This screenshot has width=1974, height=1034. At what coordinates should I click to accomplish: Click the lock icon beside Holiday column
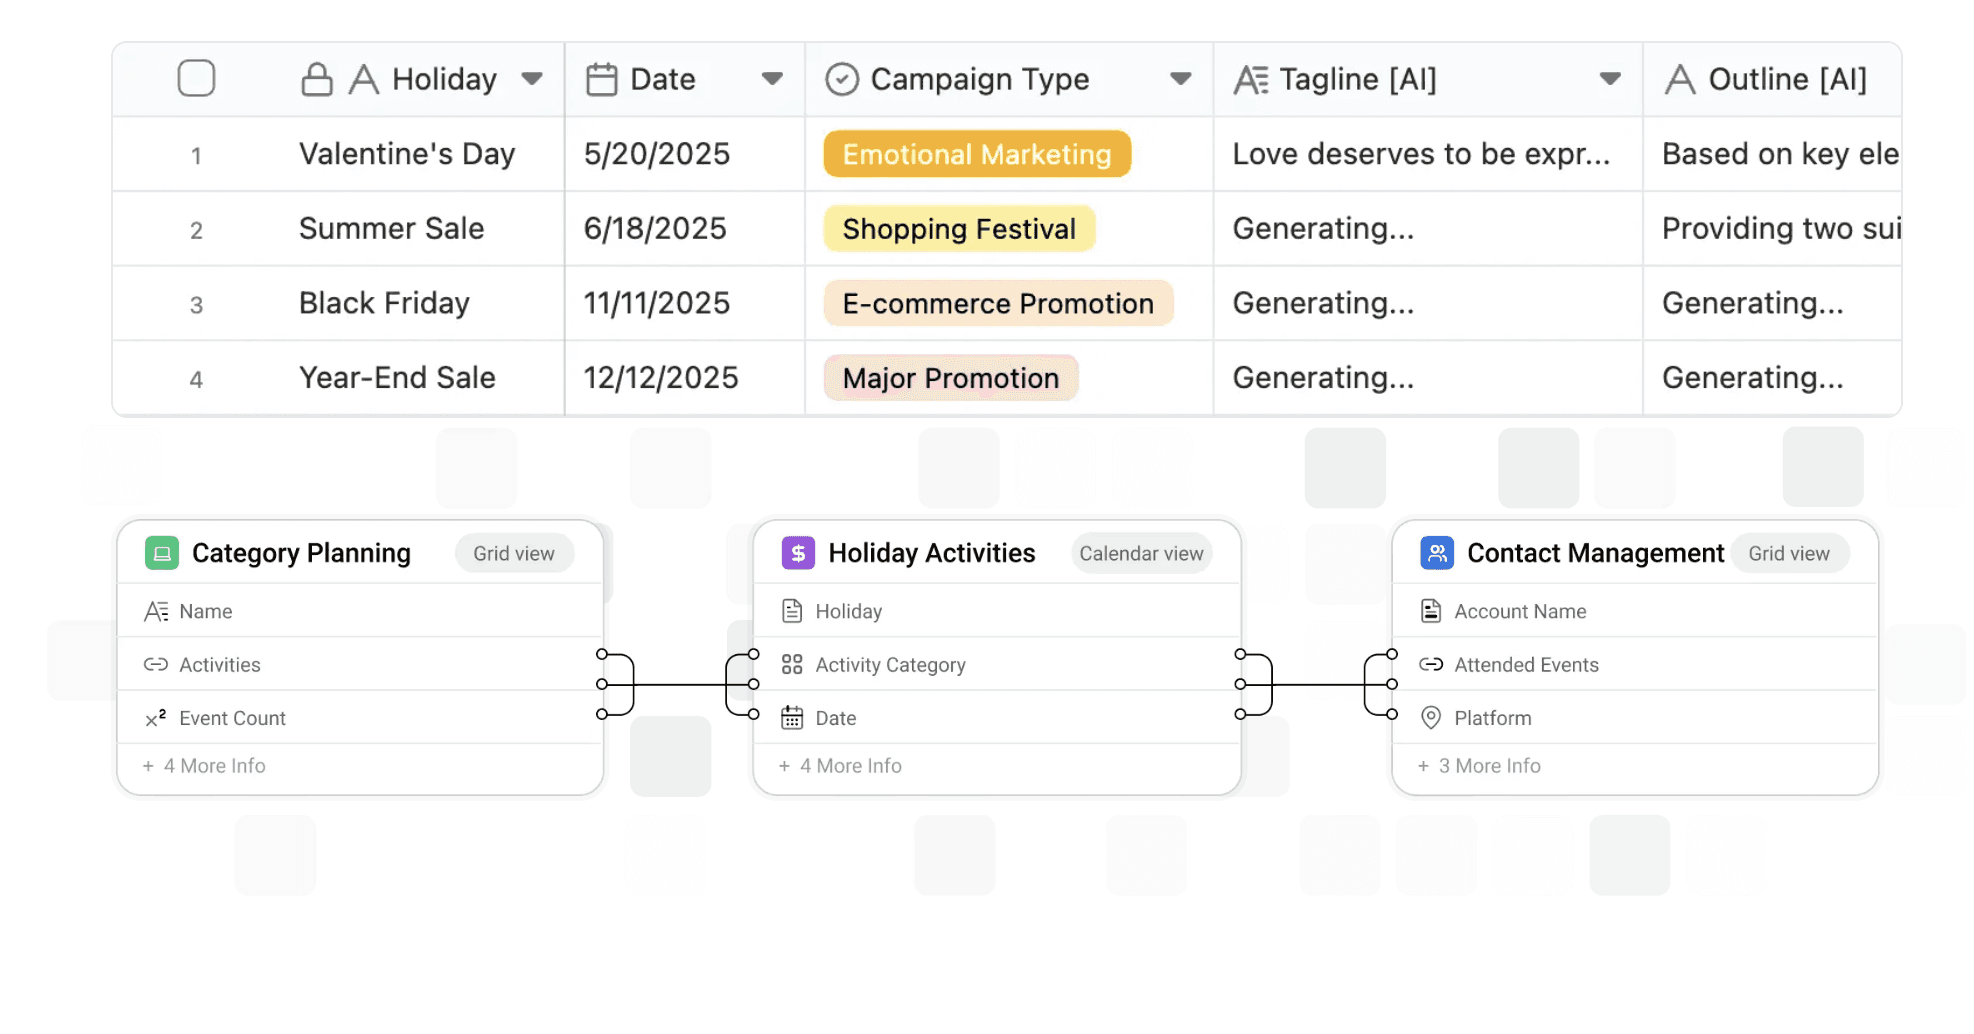pos(317,79)
